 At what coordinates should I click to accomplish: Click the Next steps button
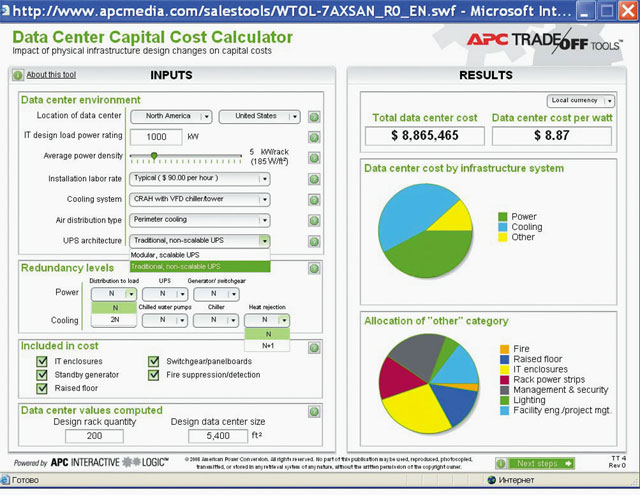tap(541, 463)
